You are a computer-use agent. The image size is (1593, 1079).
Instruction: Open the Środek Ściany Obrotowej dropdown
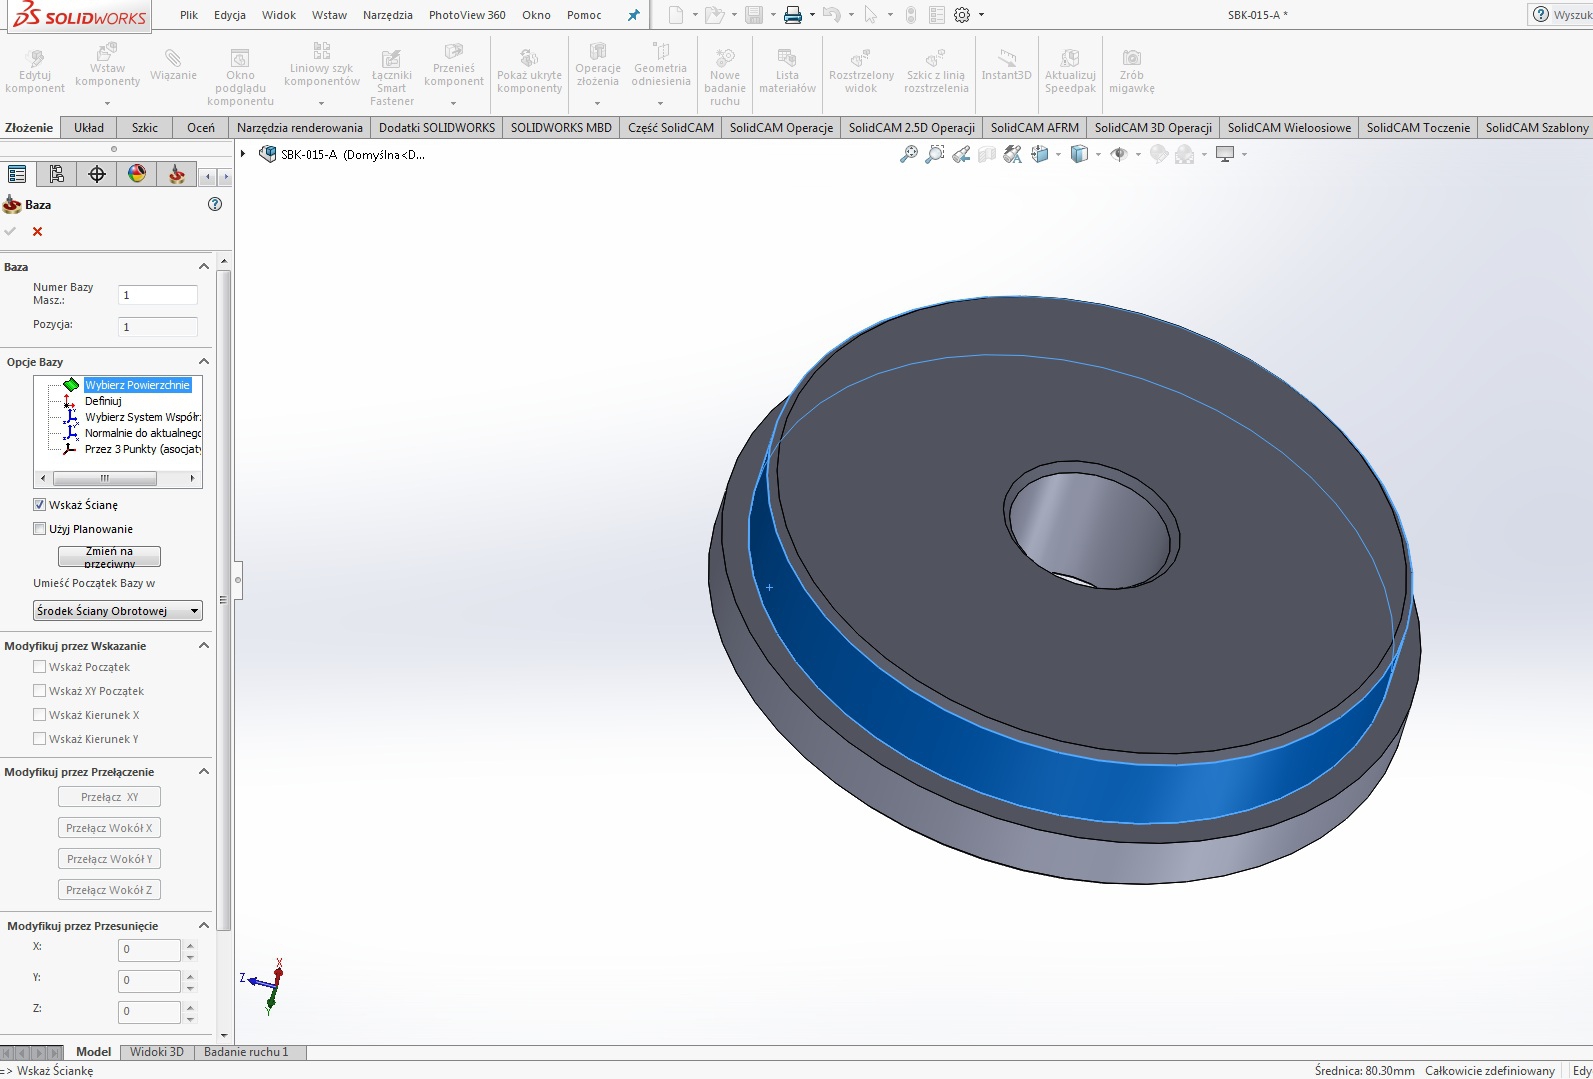pyautogui.click(x=118, y=611)
